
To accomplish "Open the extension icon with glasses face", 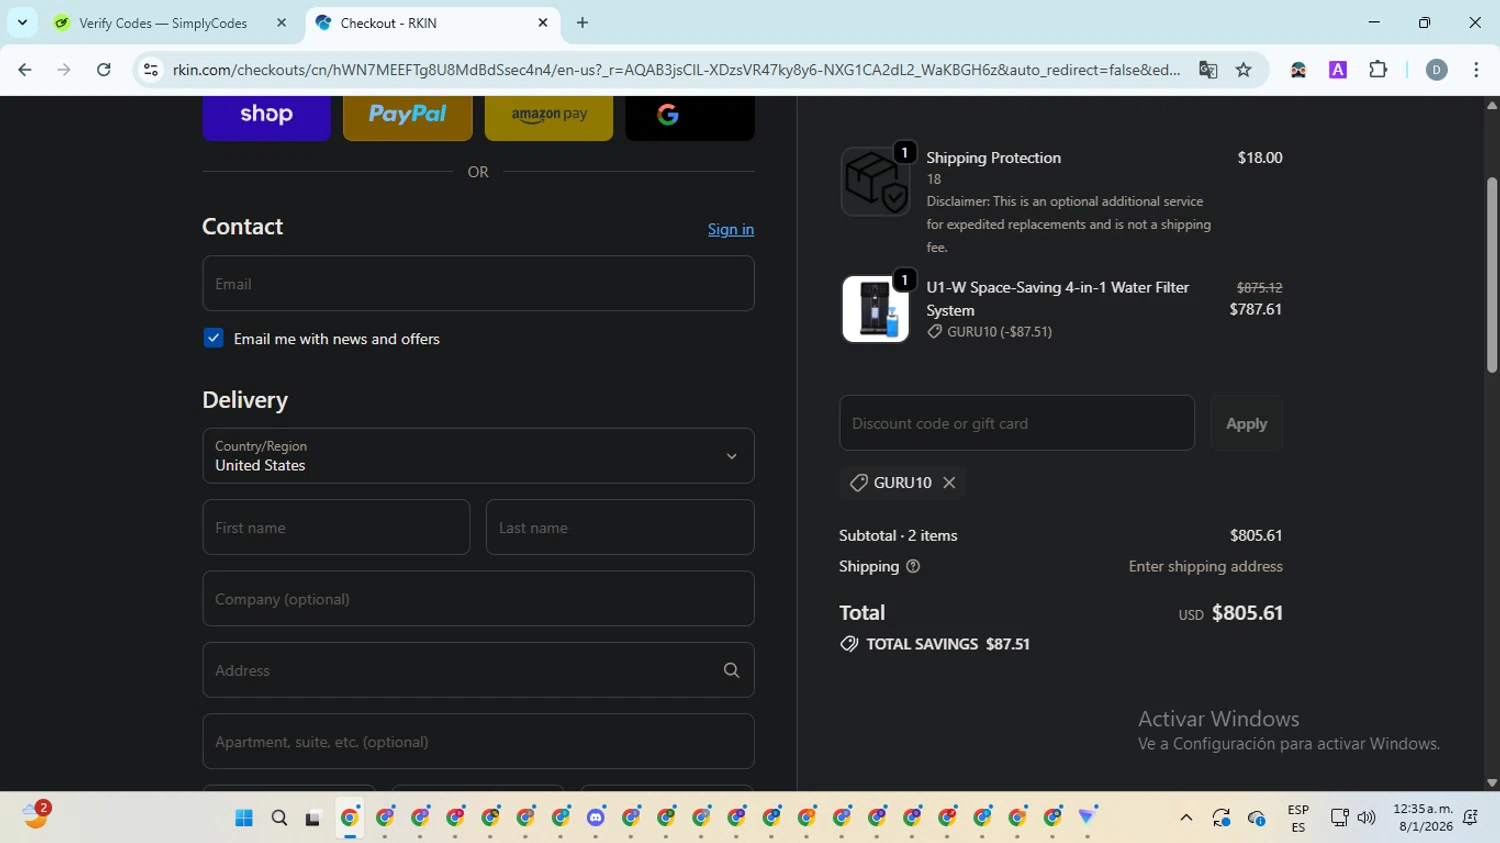I will pyautogui.click(x=1298, y=70).
